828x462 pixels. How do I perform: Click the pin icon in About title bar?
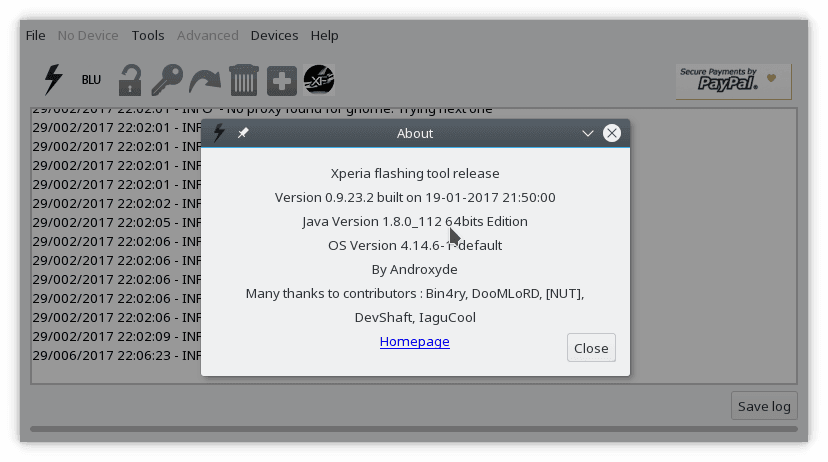click(x=243, y=133)
